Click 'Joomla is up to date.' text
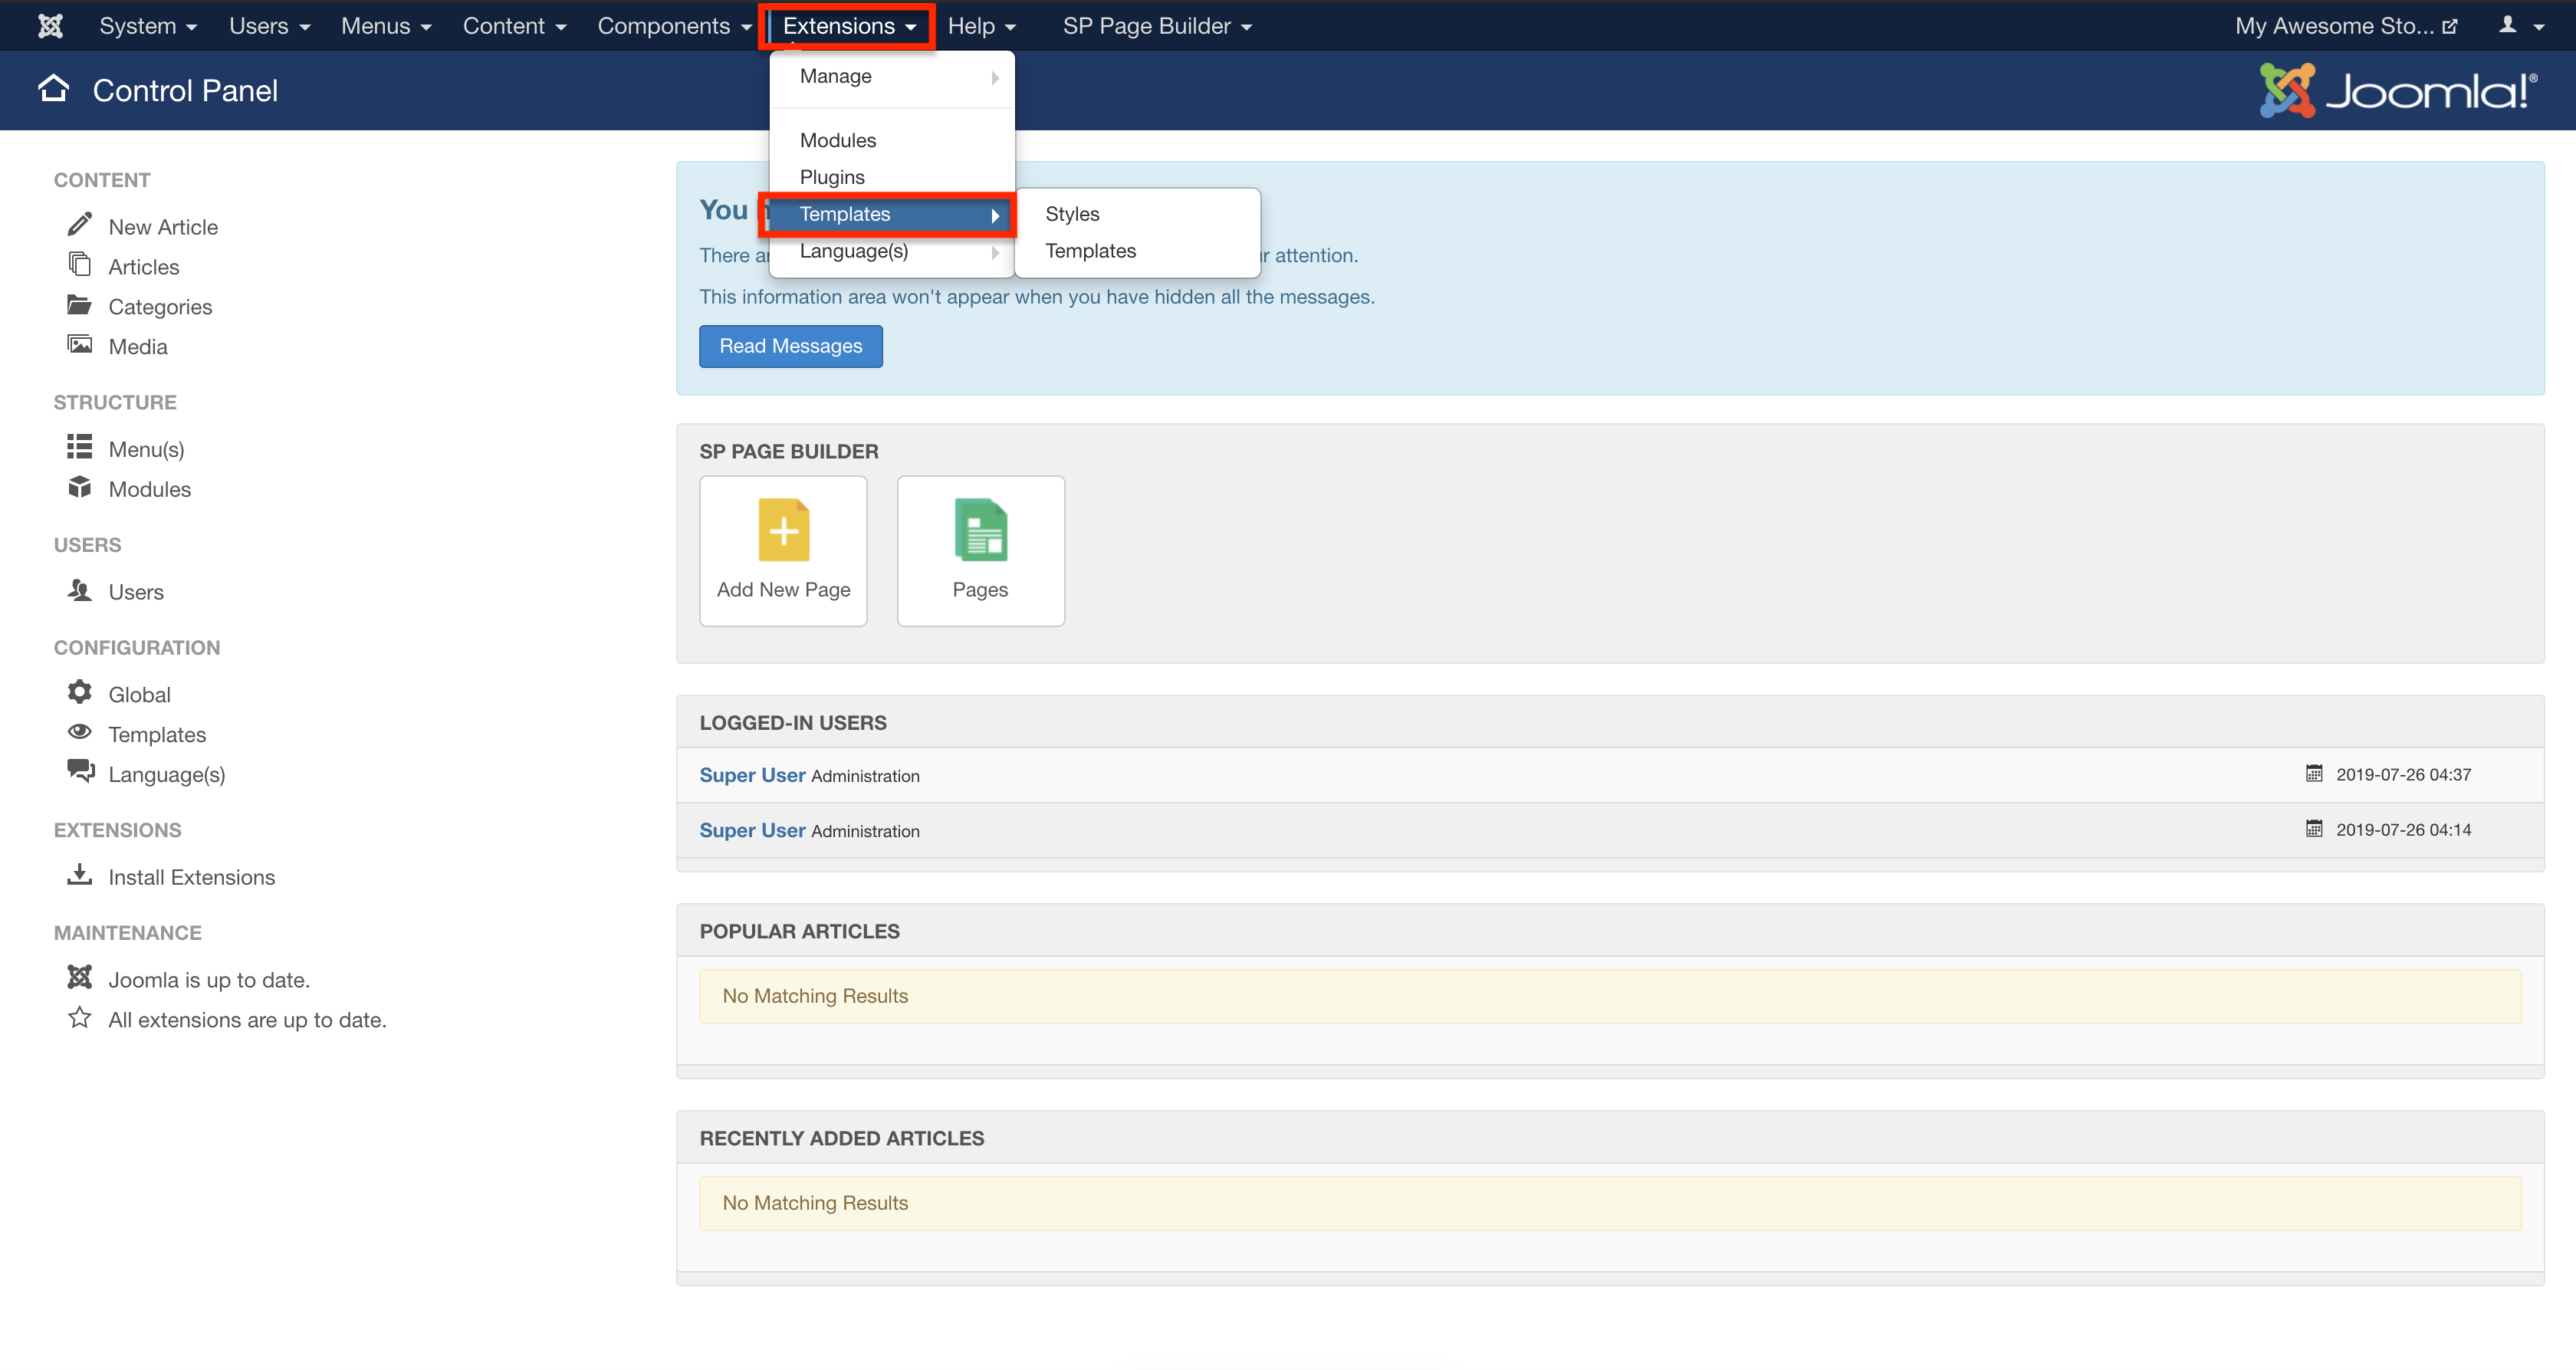Viewport: 2576px width, 1370px height. [x=209, y=980]
